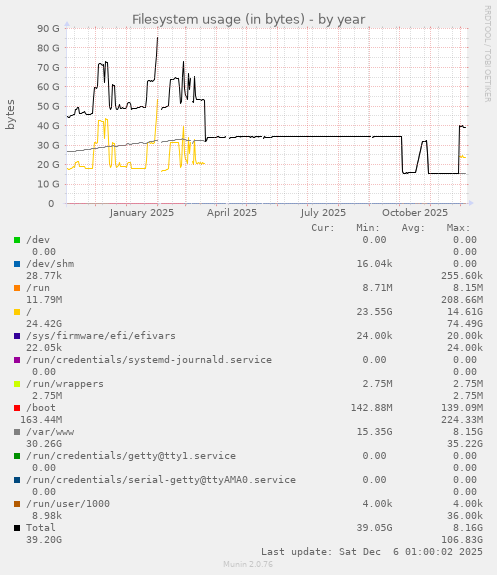
Task: Select the /run/wrappers legend label
Action: tap(65, 384)
